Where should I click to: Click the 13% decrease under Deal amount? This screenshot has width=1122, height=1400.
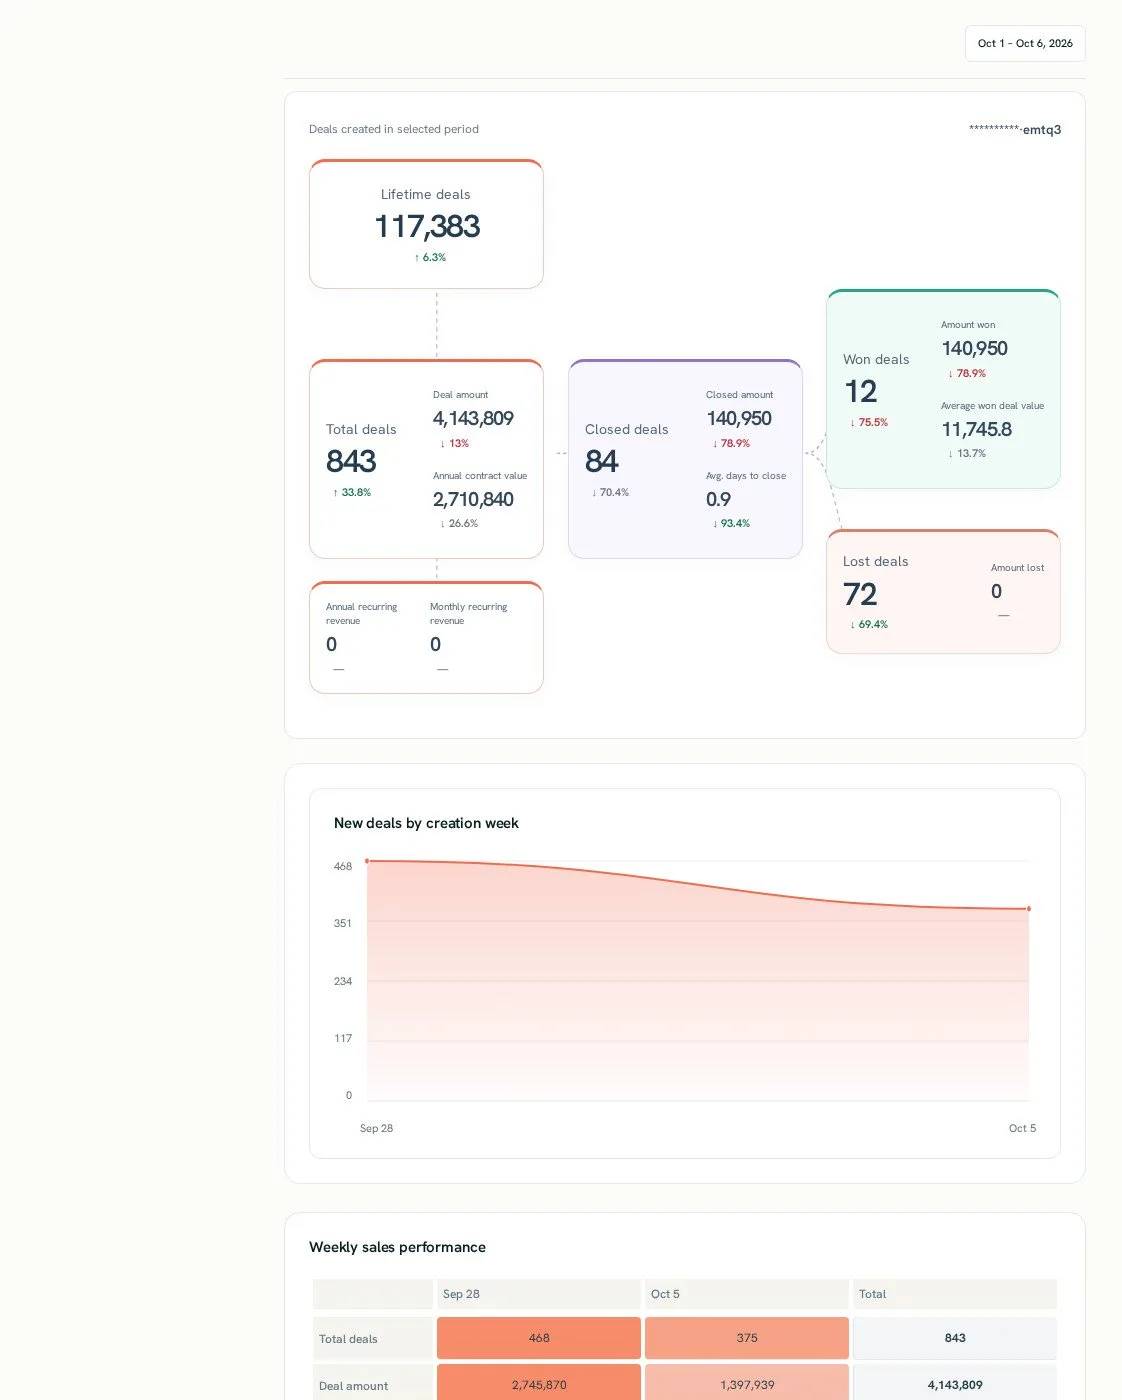(455, 443)
